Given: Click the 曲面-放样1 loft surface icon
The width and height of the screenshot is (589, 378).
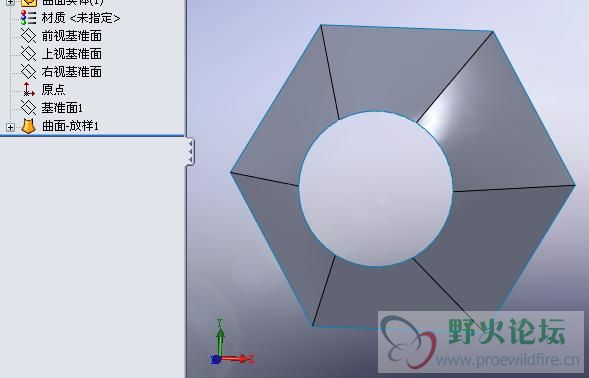Looking at the screenshot, I should (29, 126).
